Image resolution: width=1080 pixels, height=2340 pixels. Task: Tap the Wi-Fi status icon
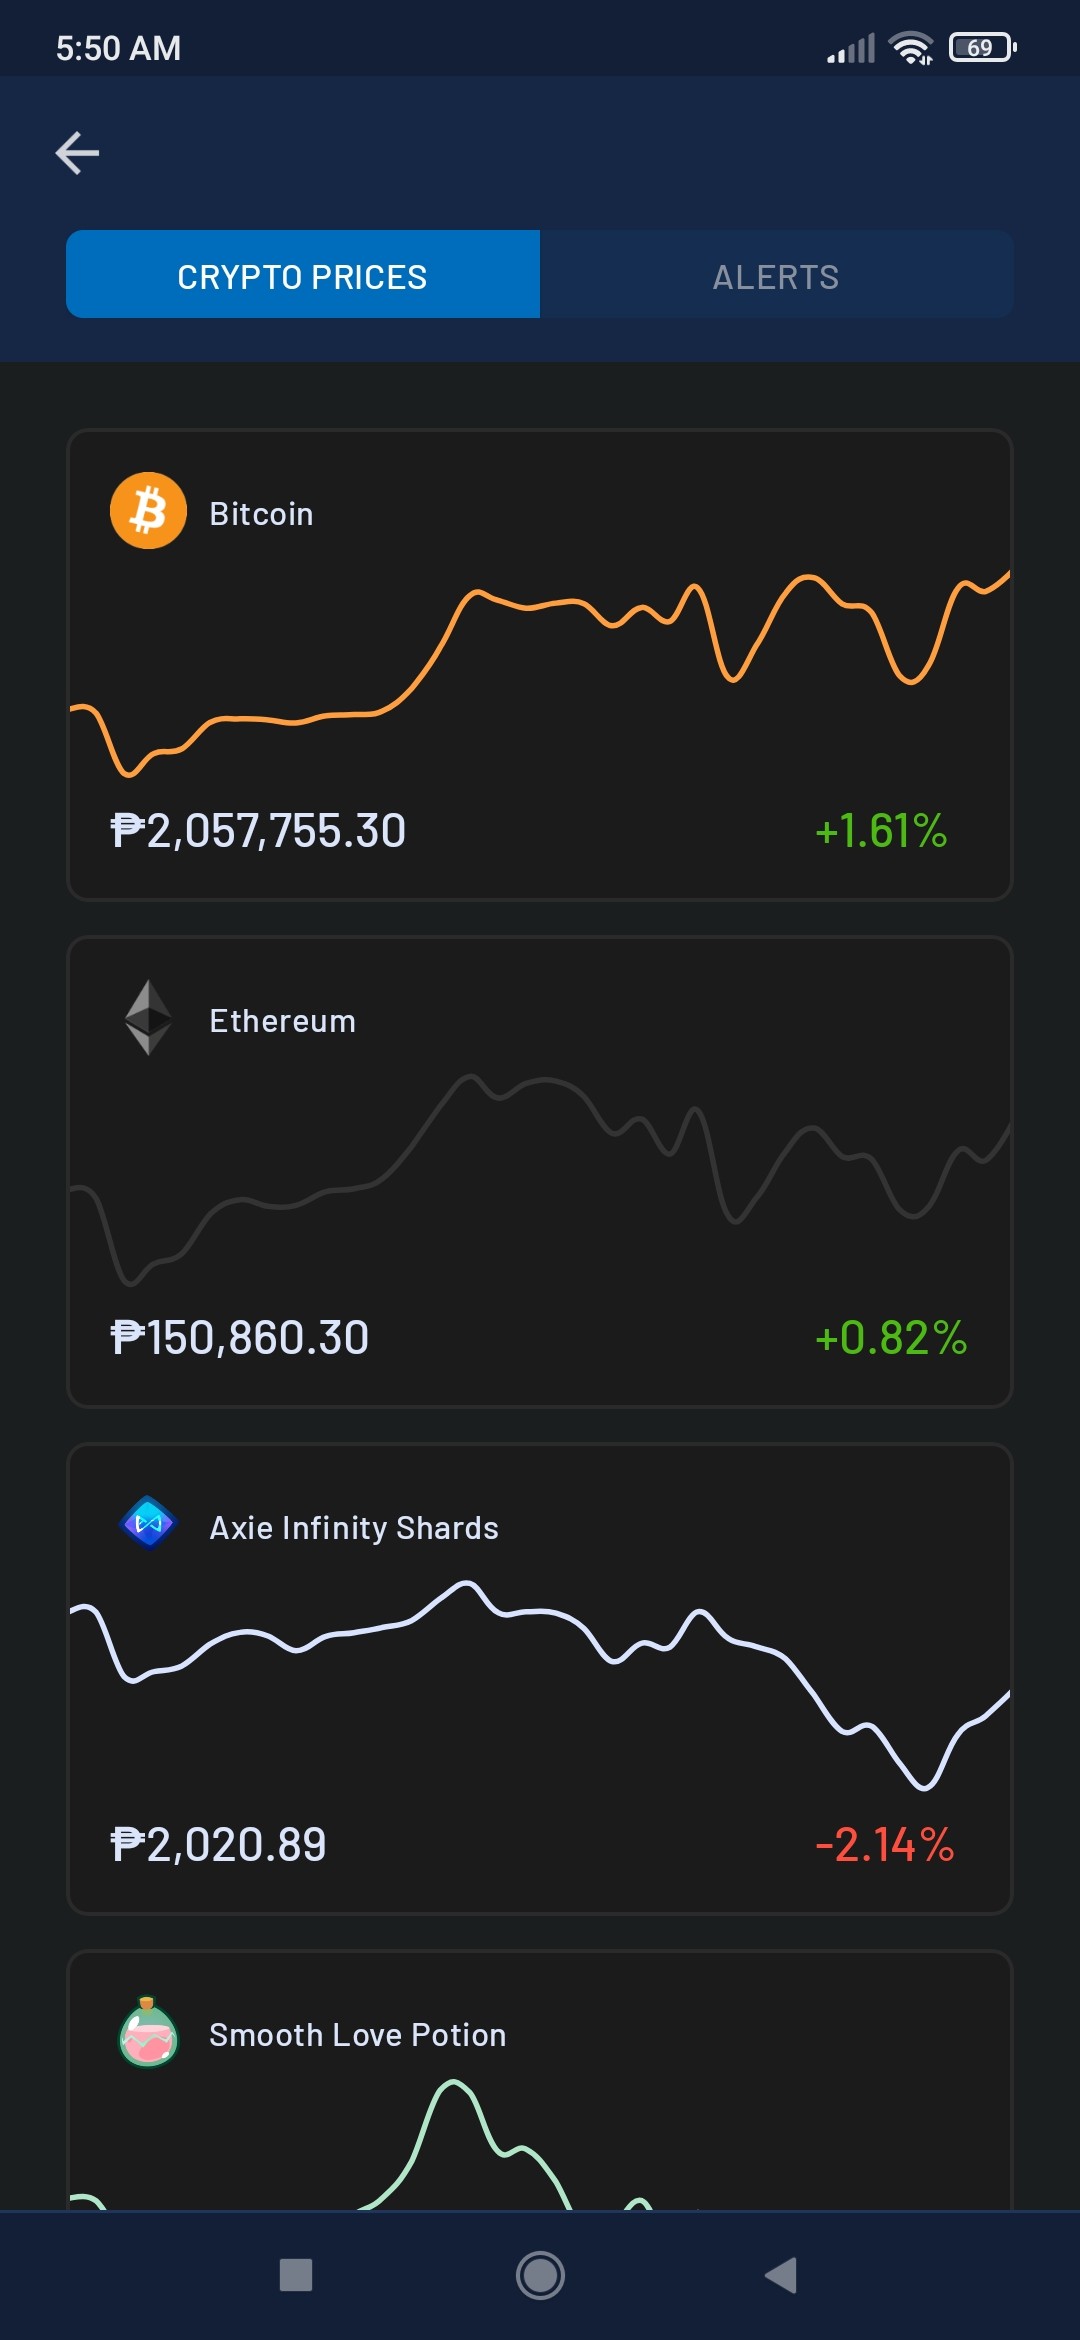click(x=910, y=48)
